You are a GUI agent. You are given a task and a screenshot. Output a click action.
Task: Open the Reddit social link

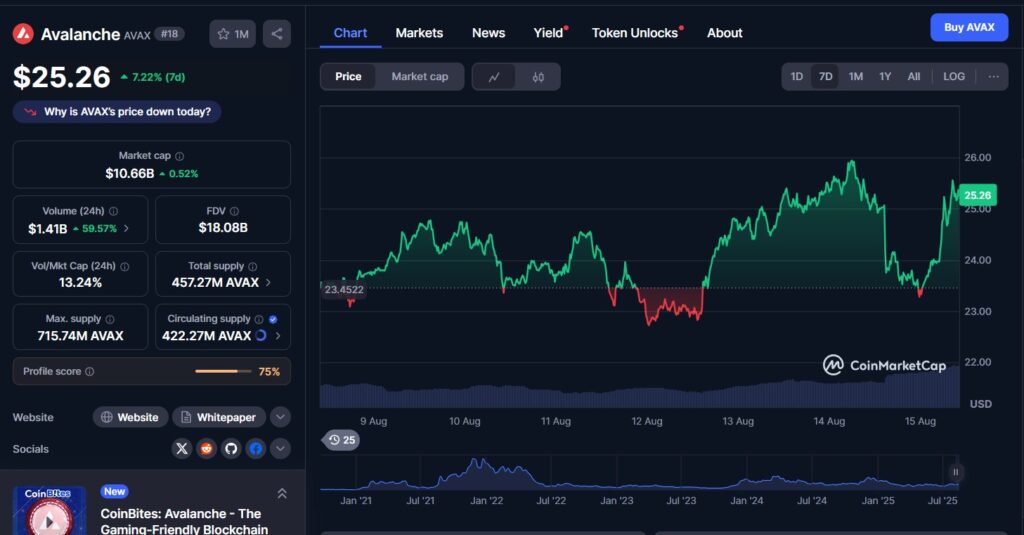(206, 449)
